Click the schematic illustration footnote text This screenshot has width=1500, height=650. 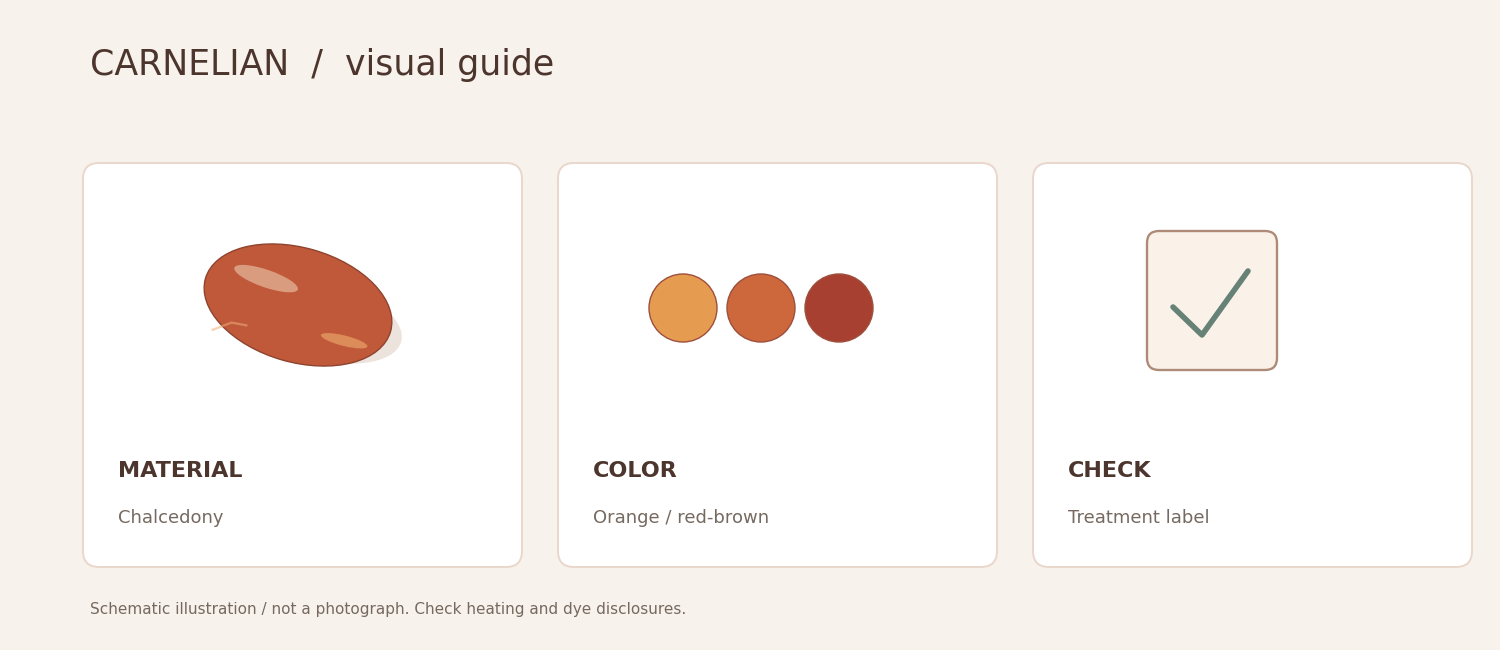pyautogui.click(x=388, y=609)
